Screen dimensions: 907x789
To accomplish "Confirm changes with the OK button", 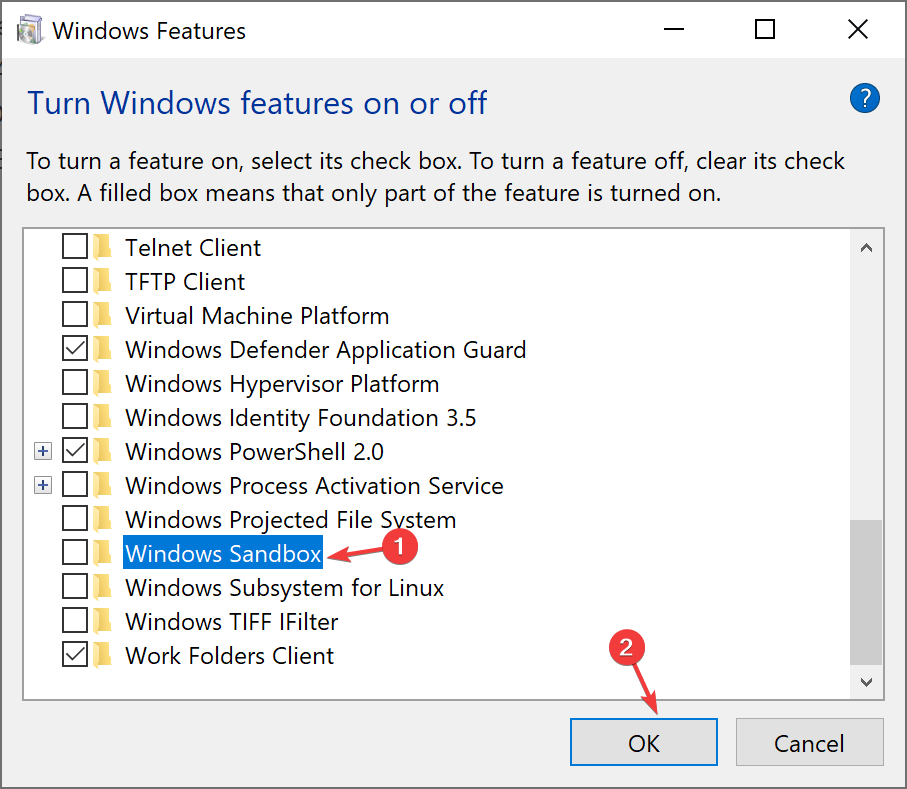I will pos(644,742).
